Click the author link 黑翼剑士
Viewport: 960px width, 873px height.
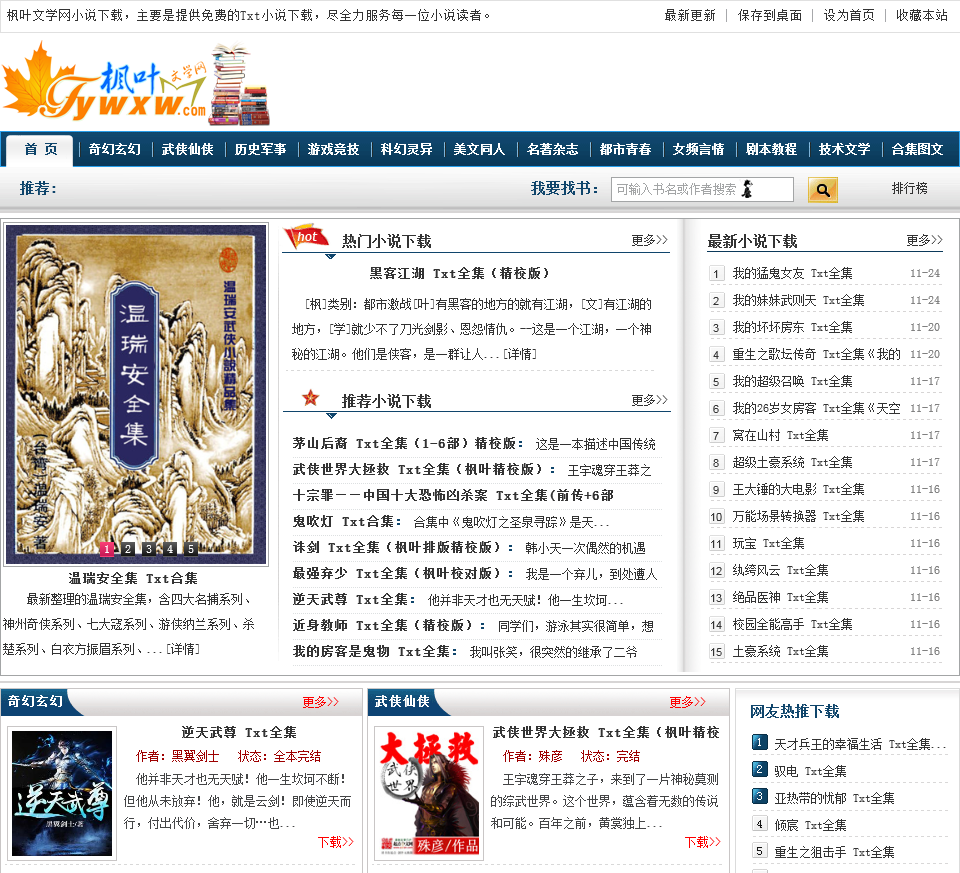point(195,756)
